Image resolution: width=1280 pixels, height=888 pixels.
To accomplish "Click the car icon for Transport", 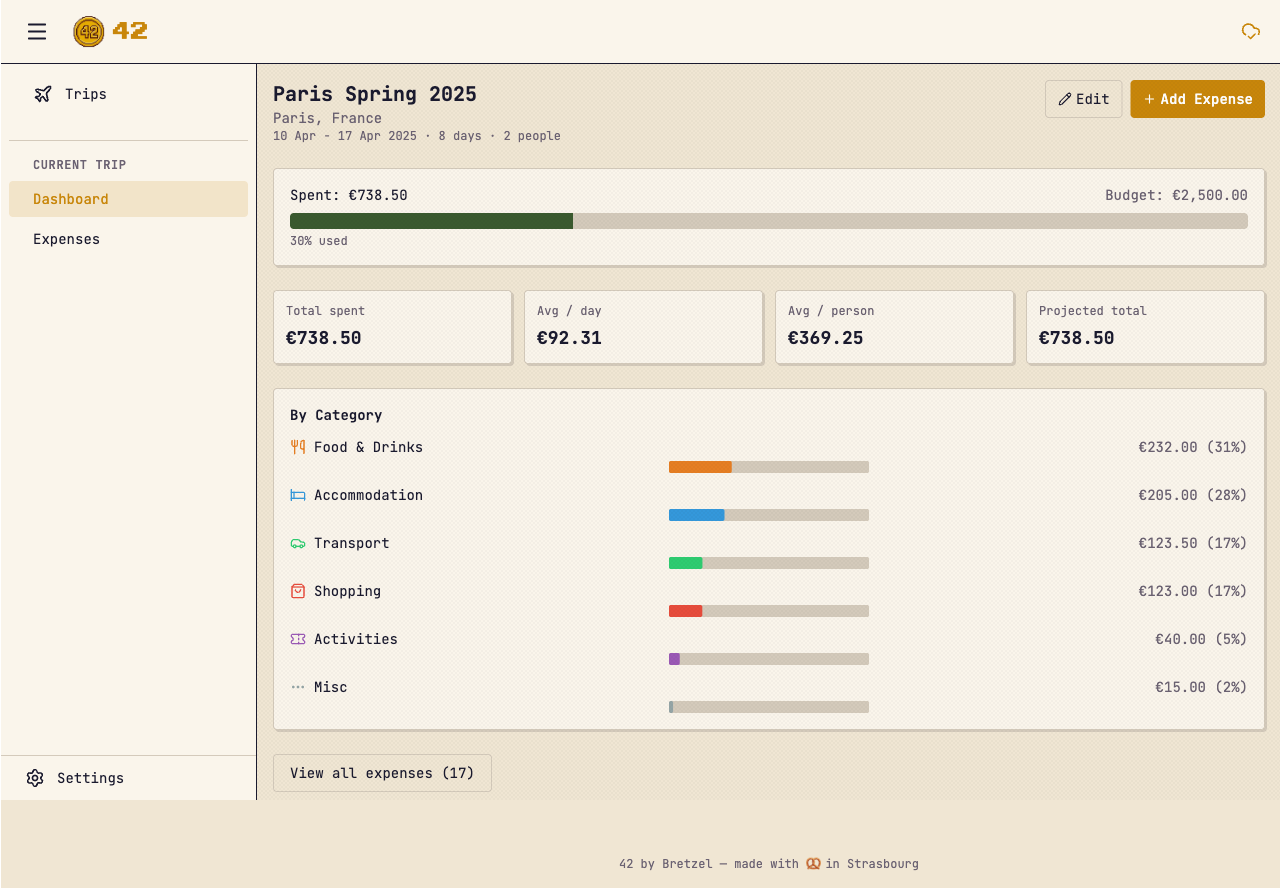I will click(297, 543).
